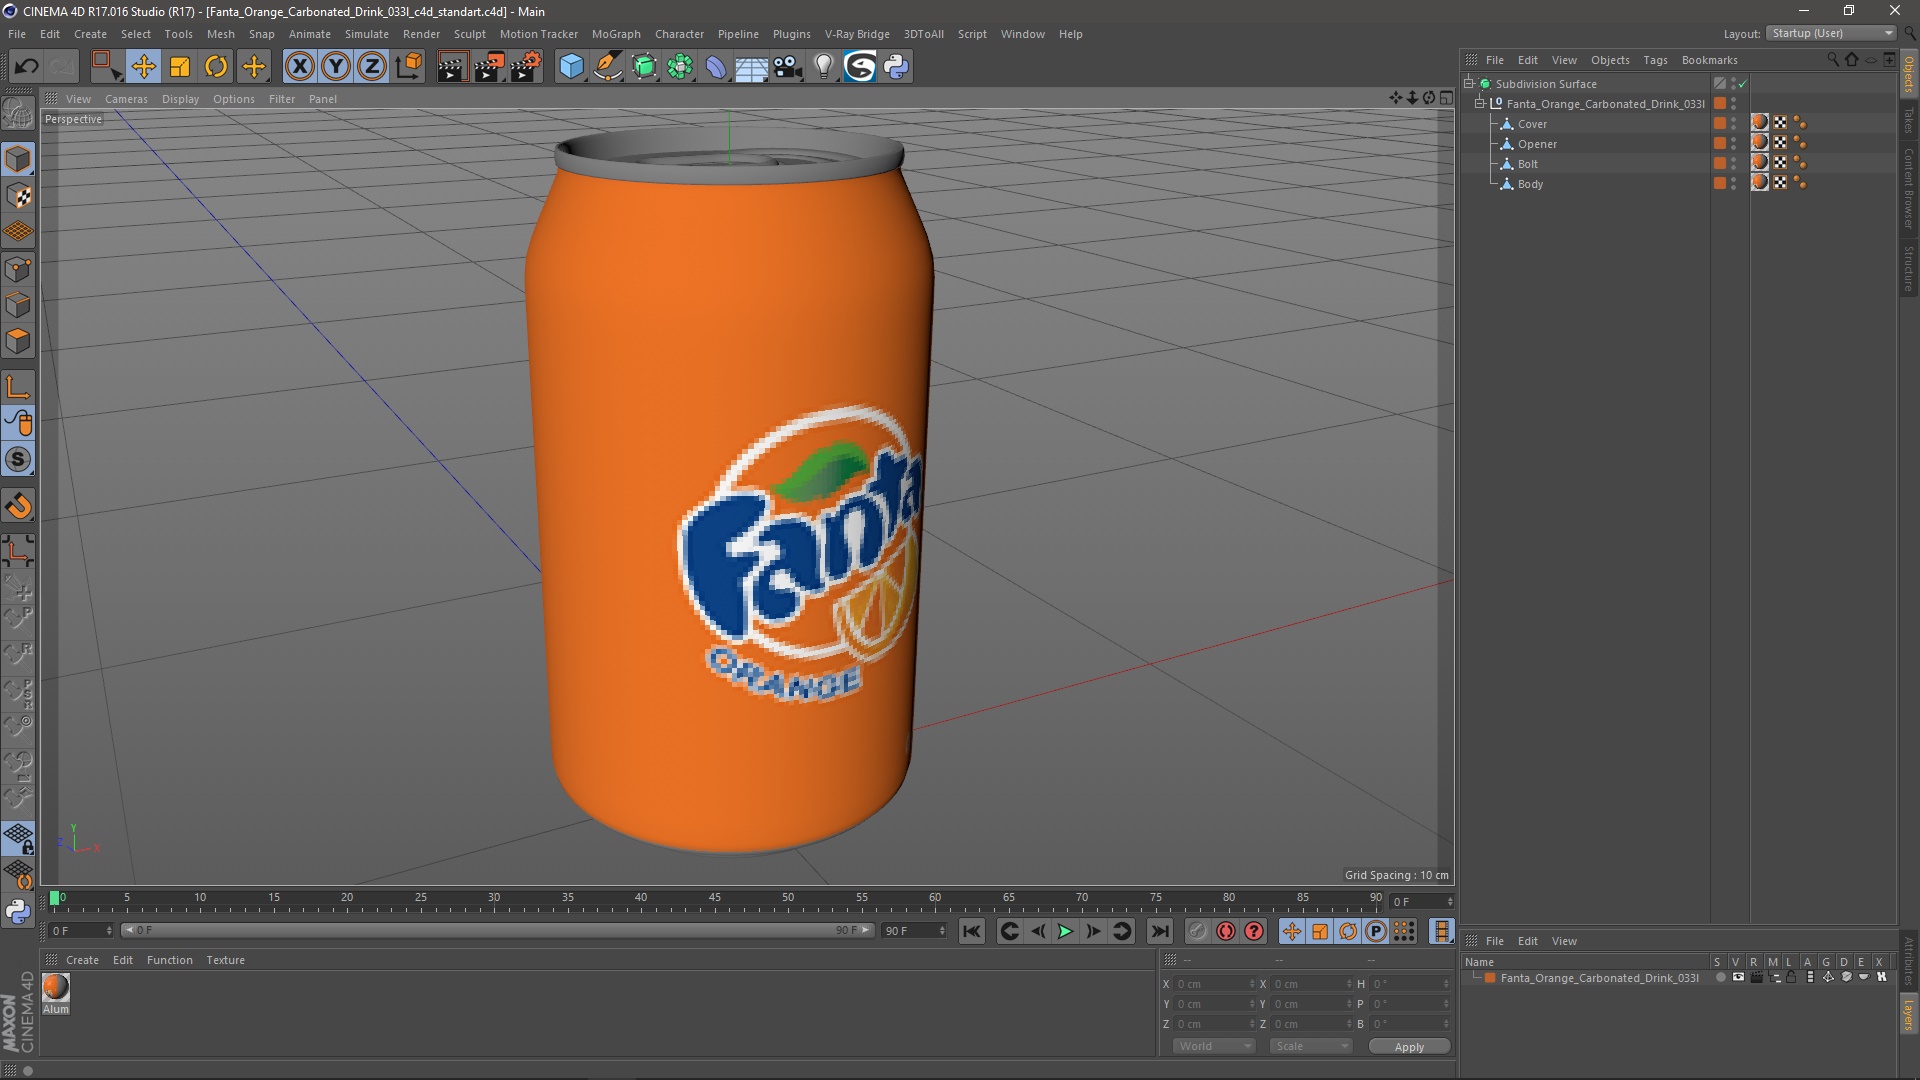This screenshot has width=1920, height=1080.
Task: Open Object Manager Tags menu
Action: click(x=1655, y=60)
